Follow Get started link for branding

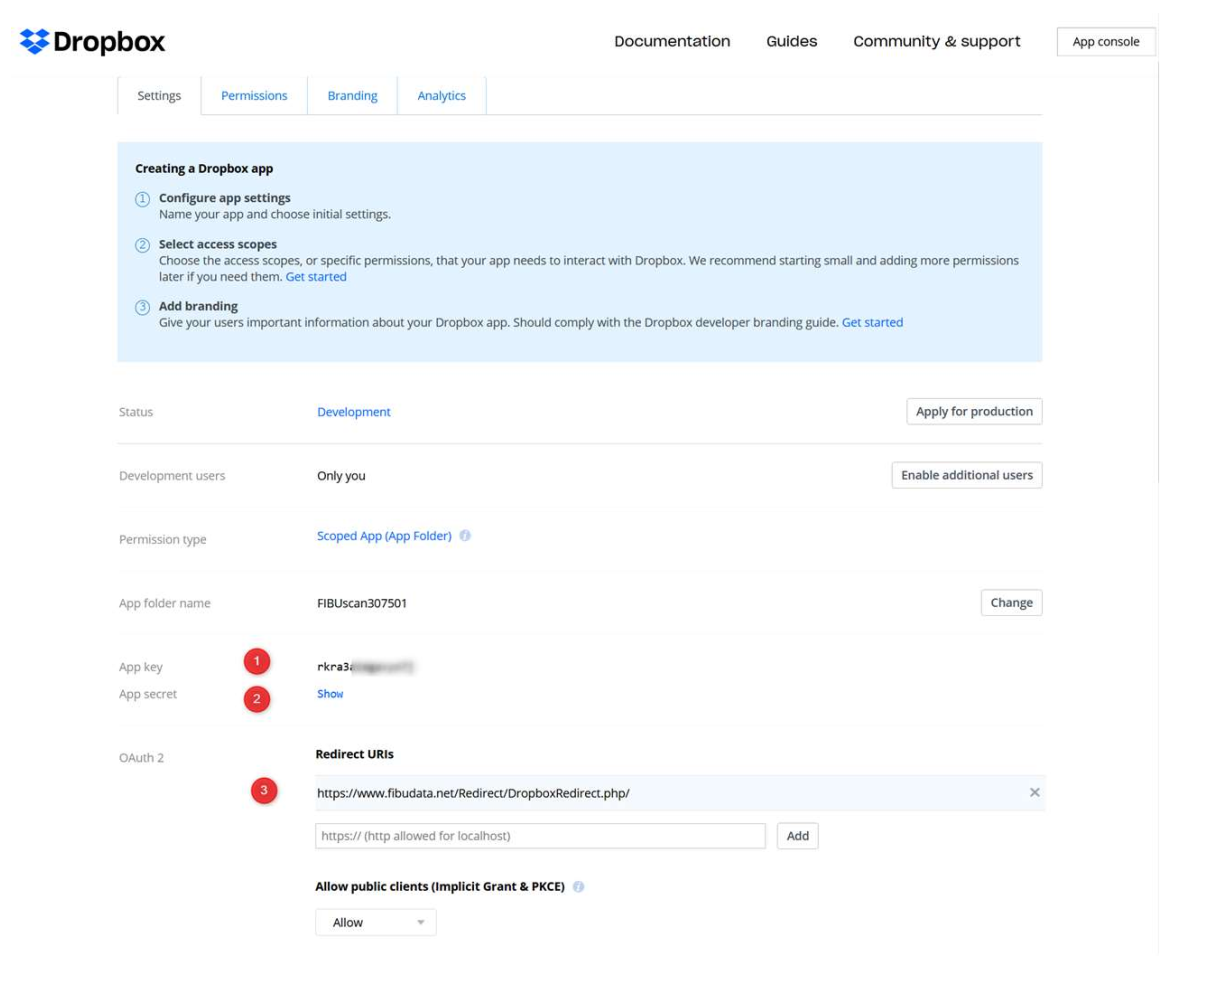pos(872,323)
